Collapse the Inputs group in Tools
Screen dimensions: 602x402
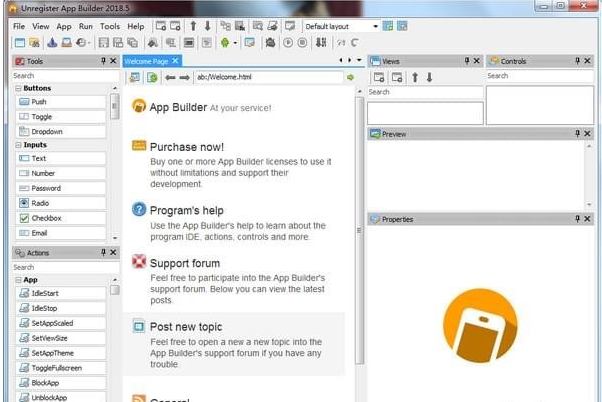[x=18, y=145]
